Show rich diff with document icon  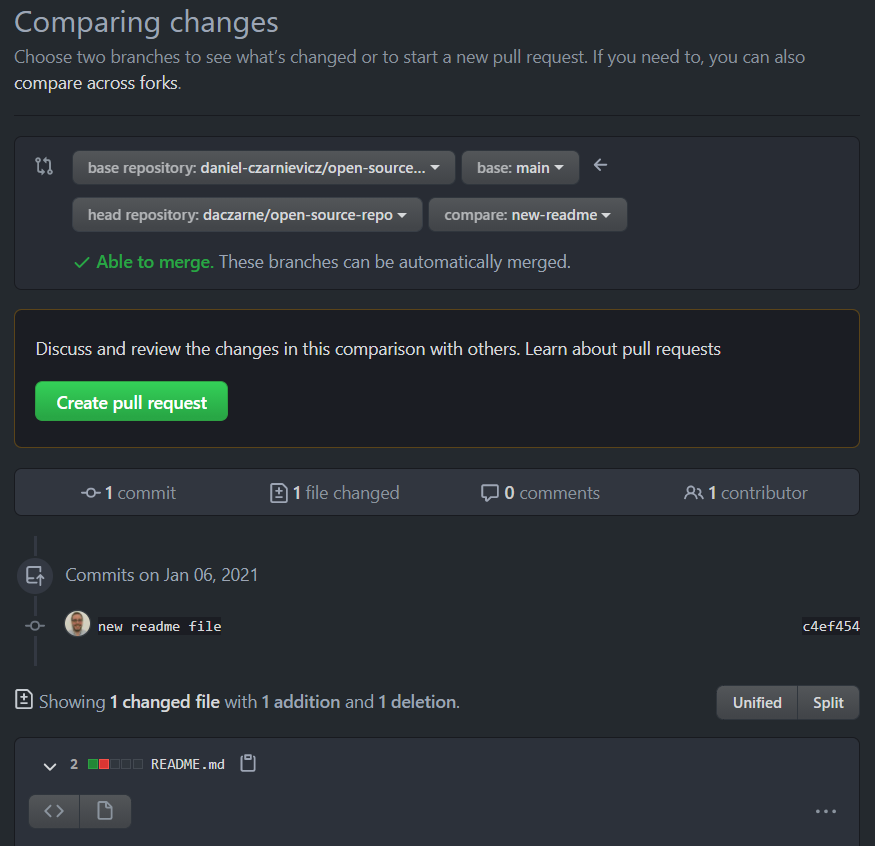point(105,811)
